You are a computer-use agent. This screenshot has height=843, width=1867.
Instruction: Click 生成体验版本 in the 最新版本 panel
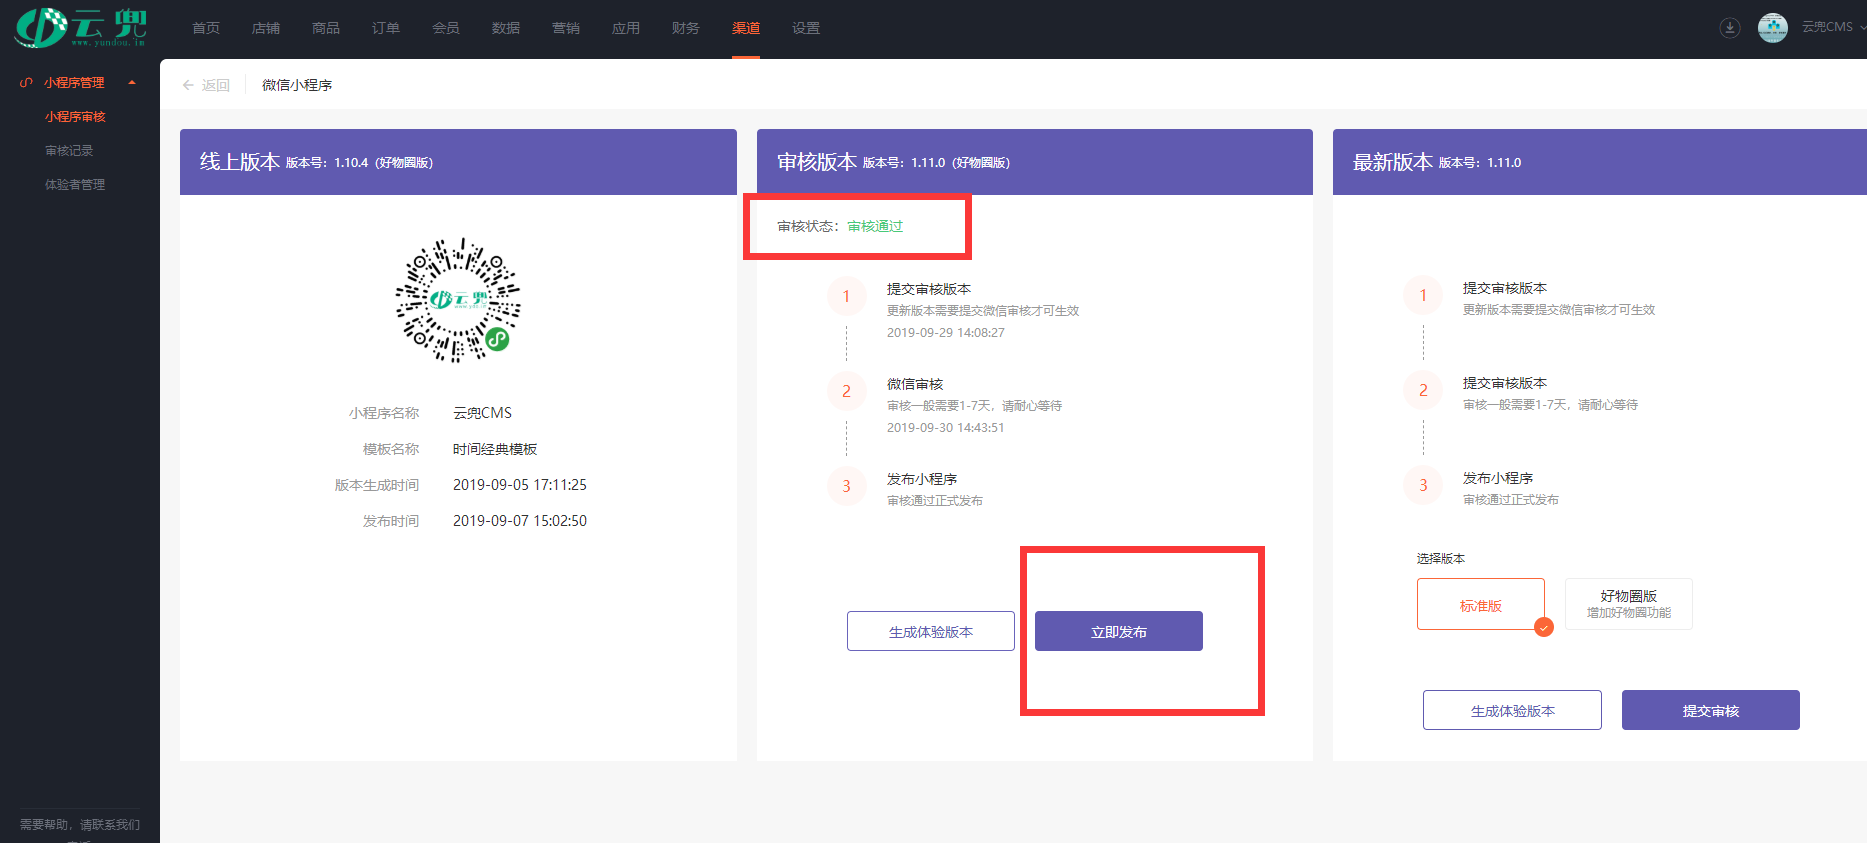click(x=1512, y=710)
